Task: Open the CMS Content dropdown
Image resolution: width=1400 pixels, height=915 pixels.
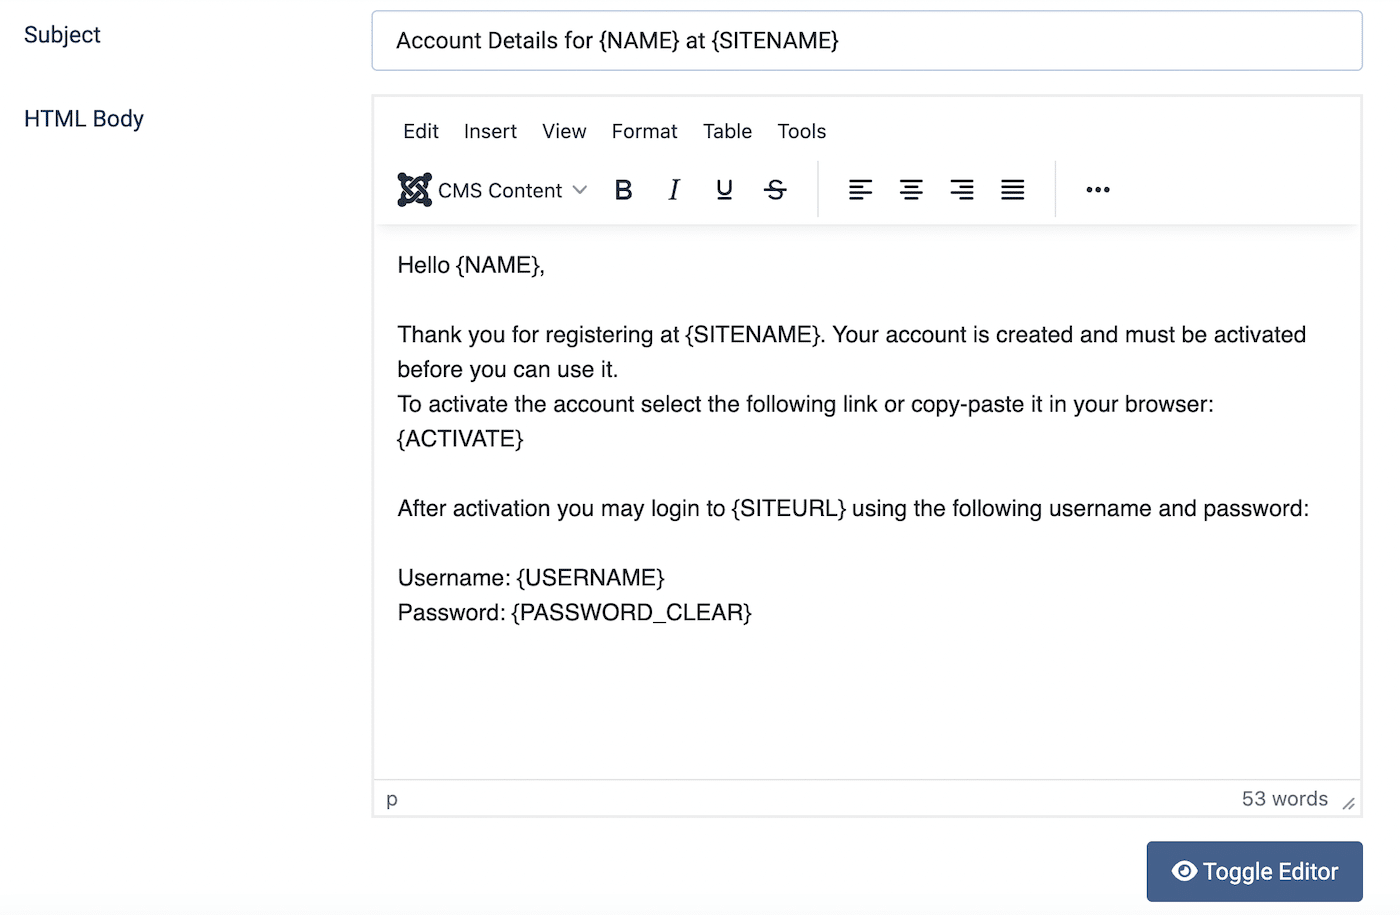Action: click(580, 189)
